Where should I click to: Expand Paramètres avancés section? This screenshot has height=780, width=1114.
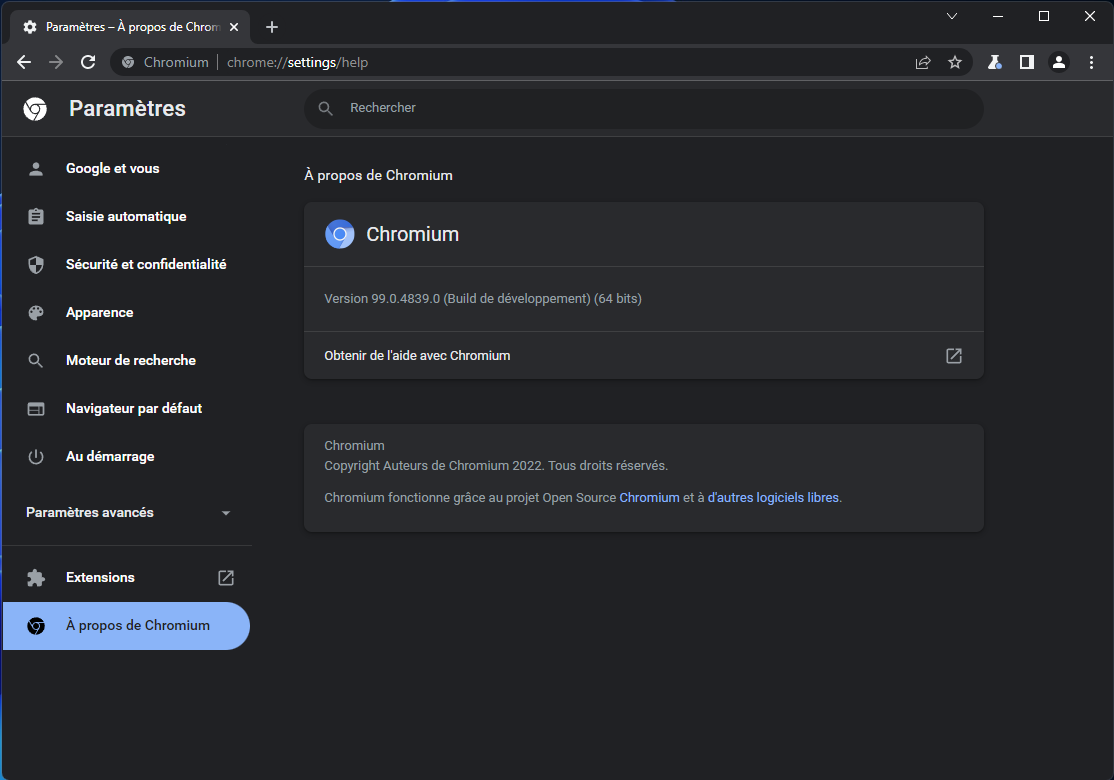(127, 512)
